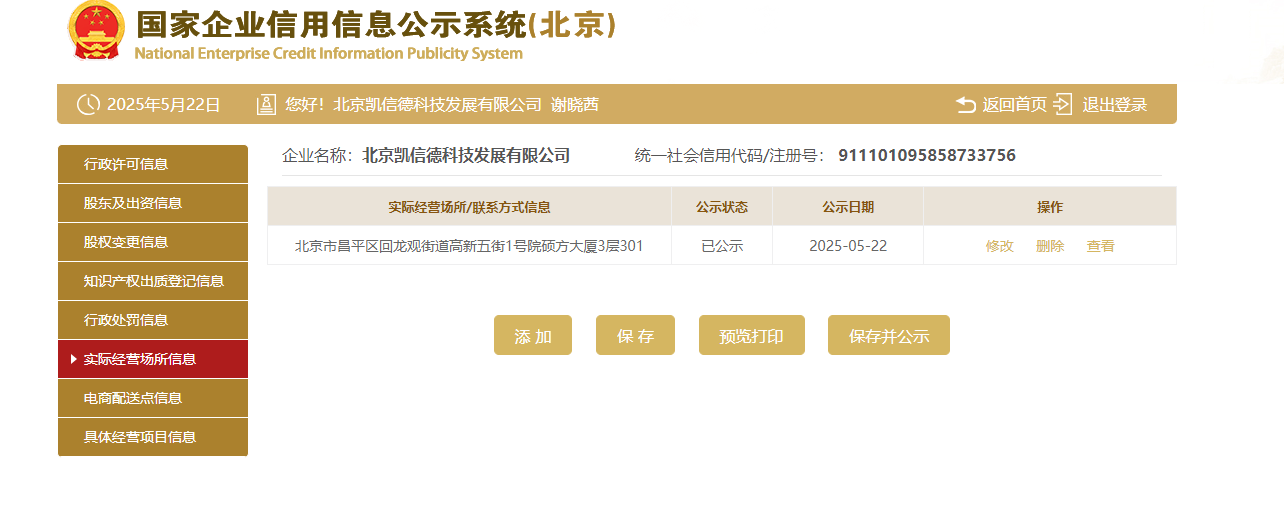Click the credit code 911101095858733756
This screenshot has width=1284, height=518.
coord(927,155)
